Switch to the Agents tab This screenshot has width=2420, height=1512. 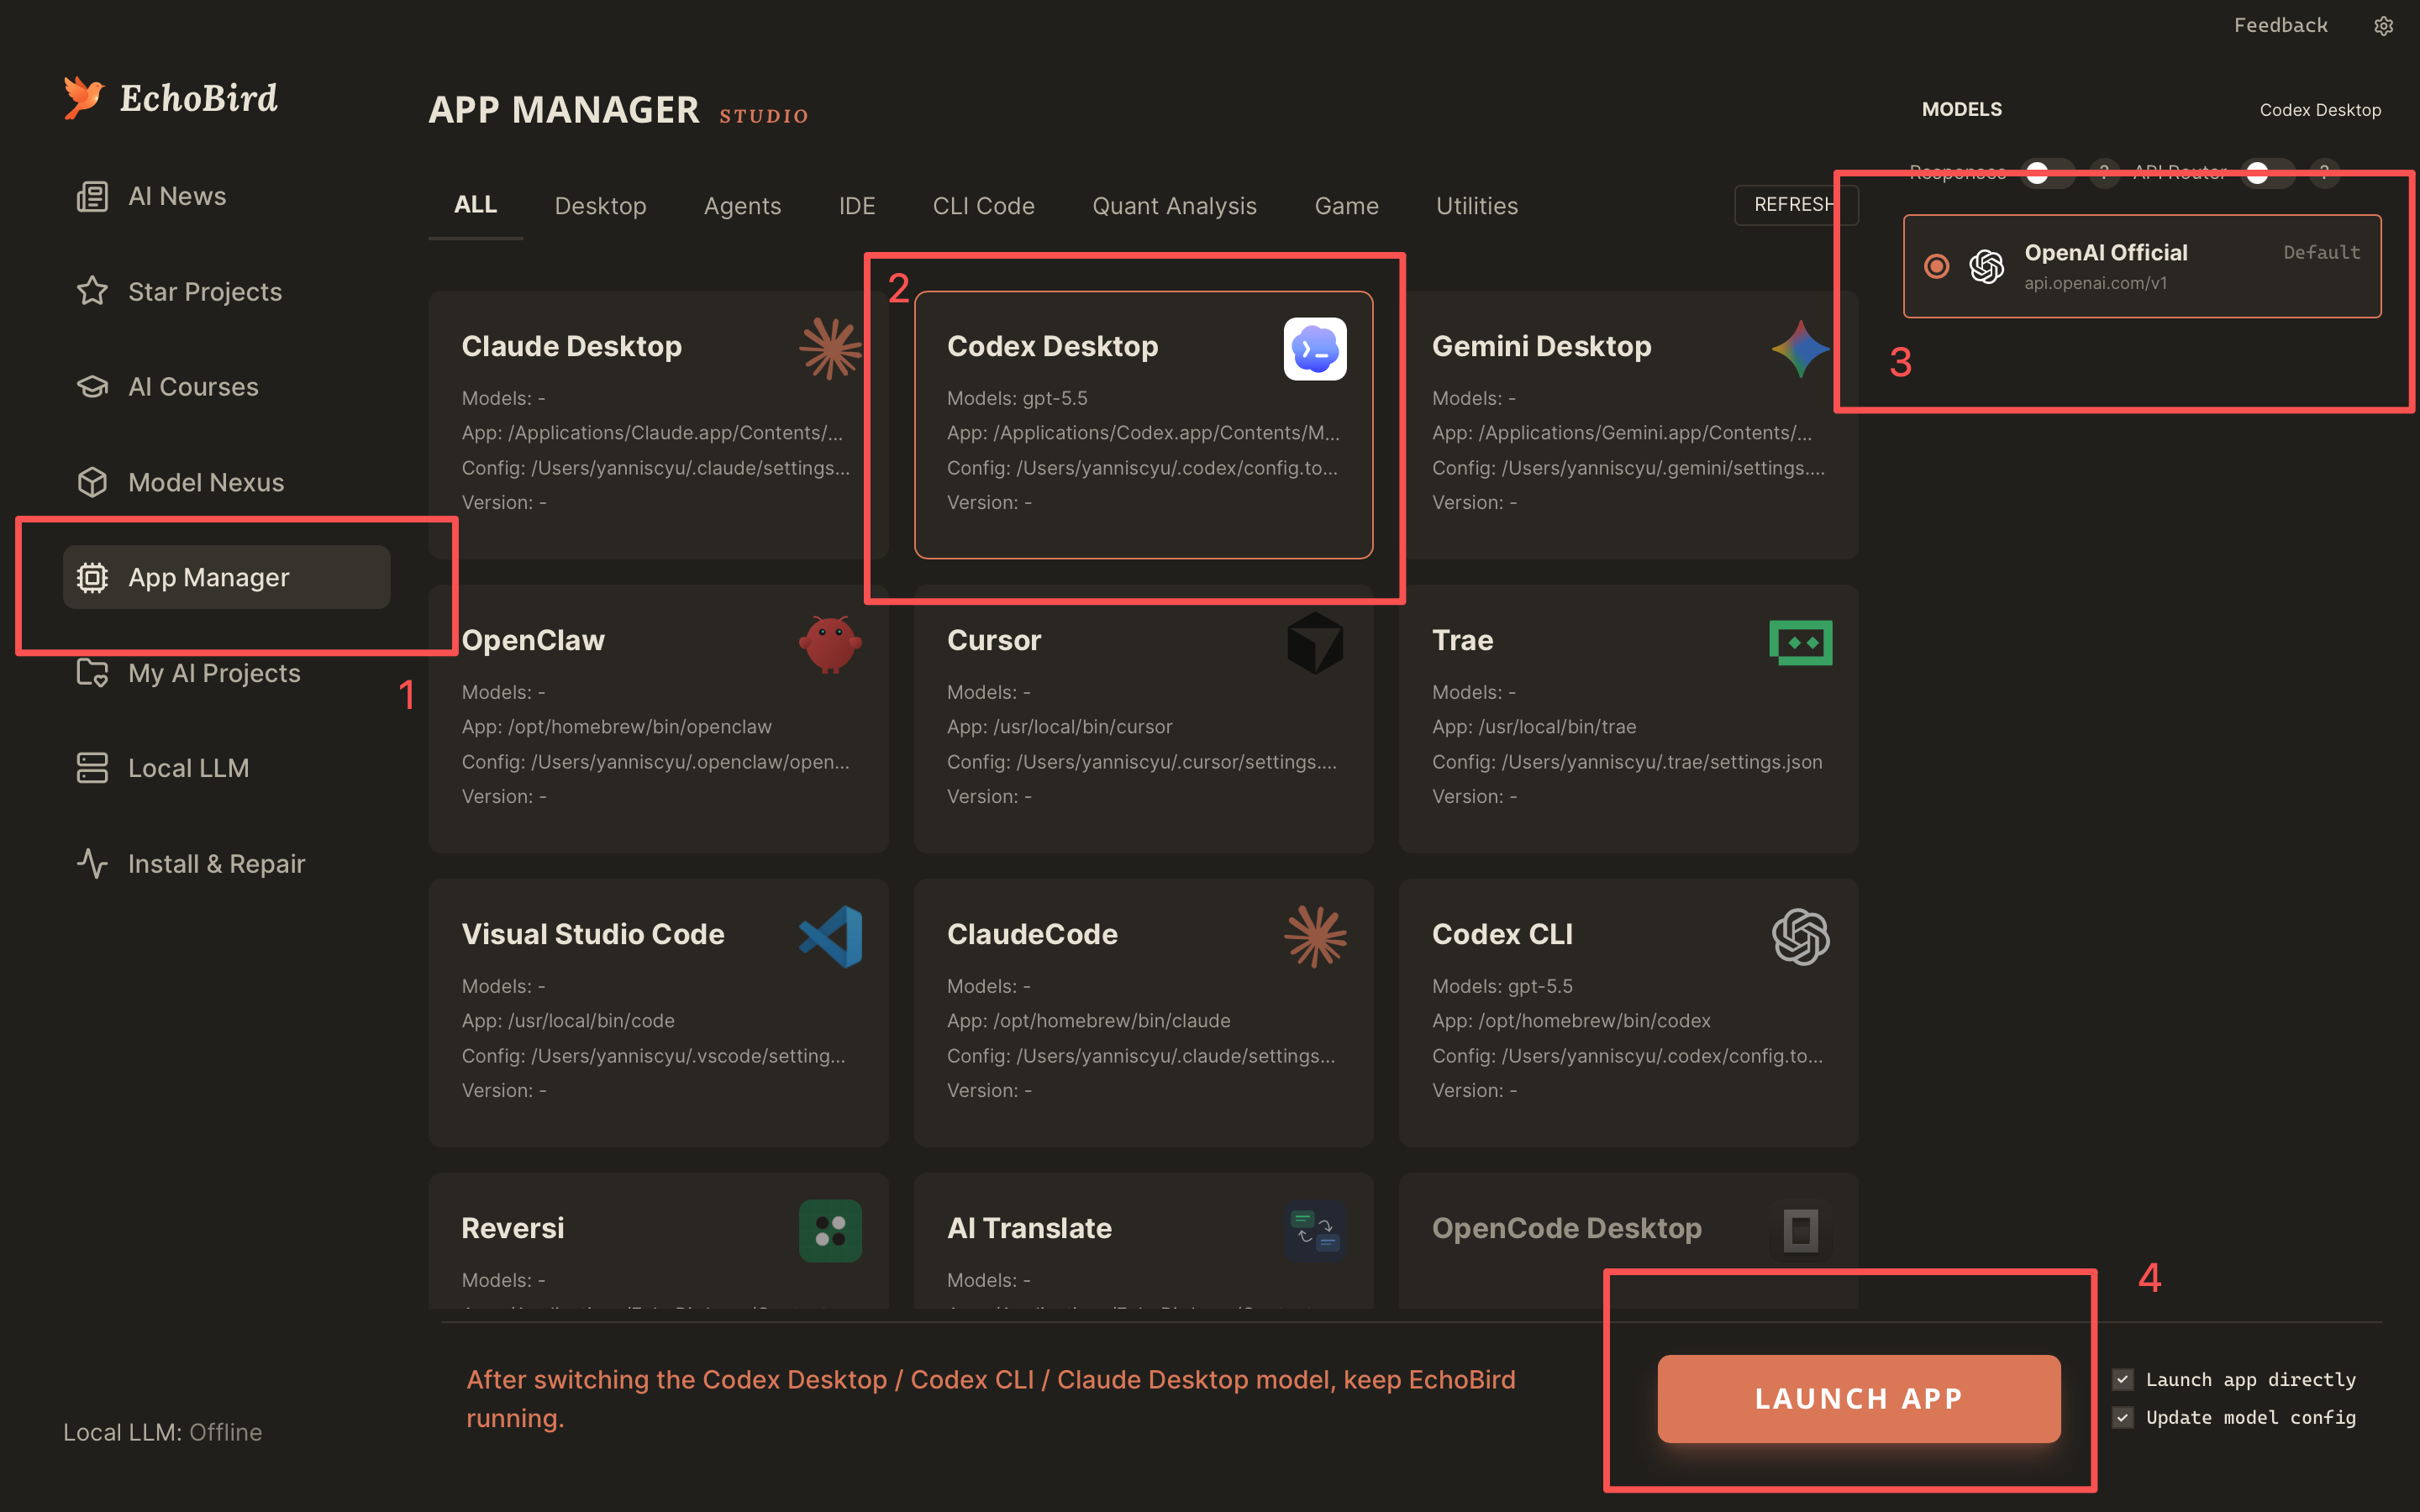pyautogui.click(x=742, y=206)
